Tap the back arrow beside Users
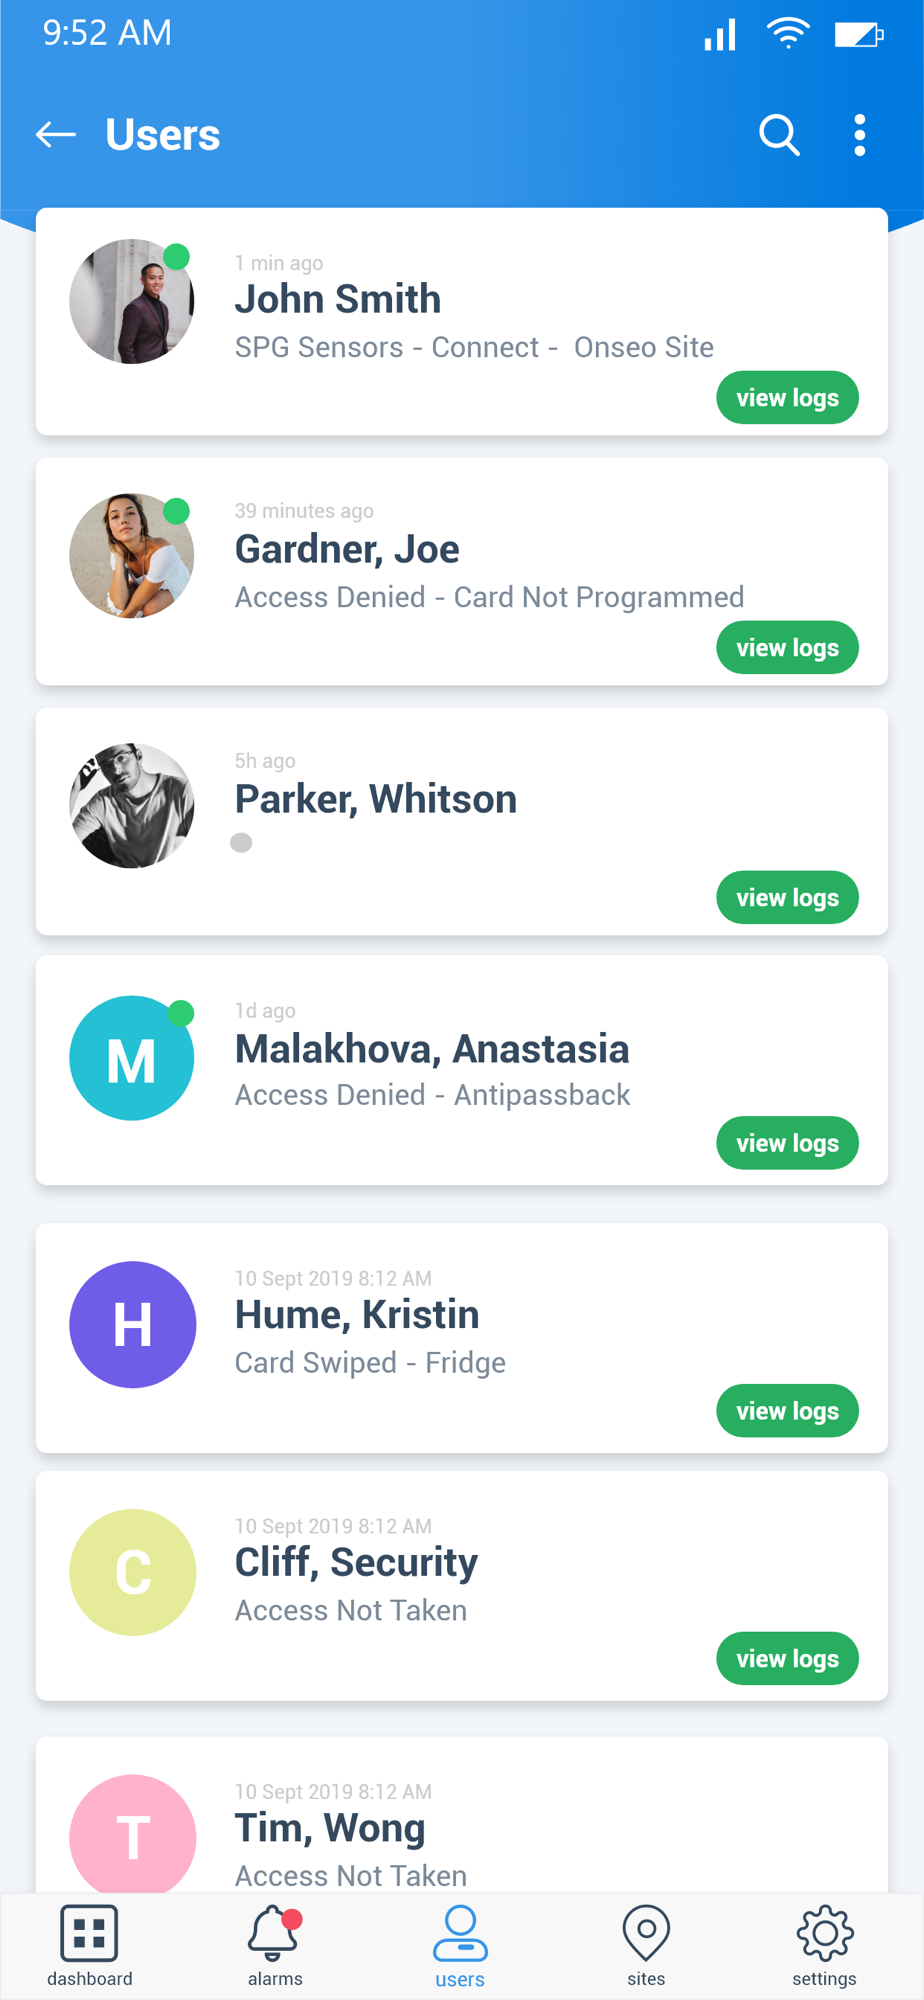 tap(56, 134)
